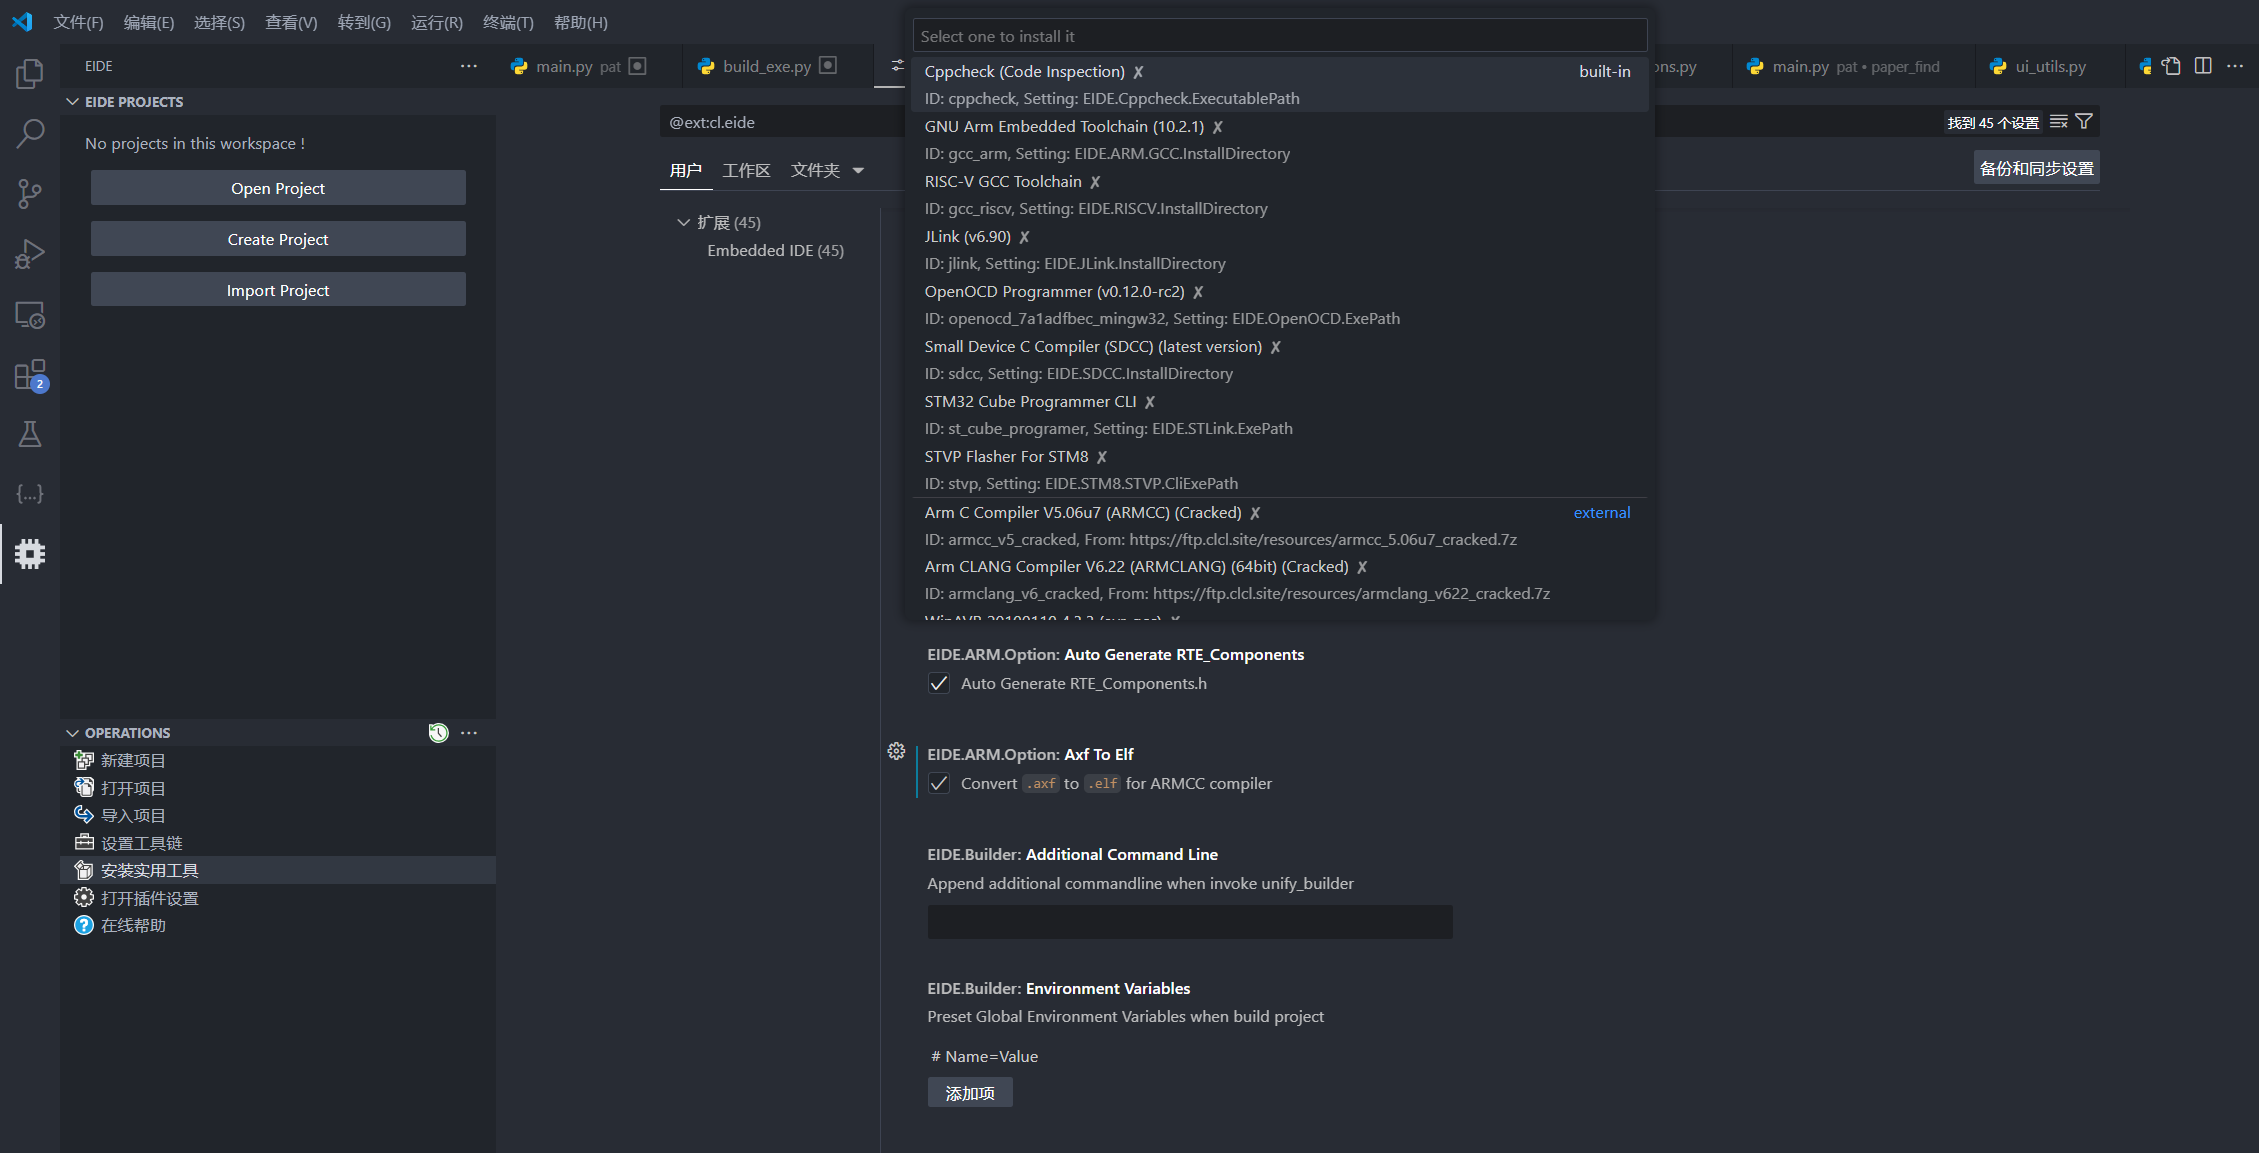Open the Source Control view
The height and width of the screenshot is (1153, 2259).
coord(30,193)
